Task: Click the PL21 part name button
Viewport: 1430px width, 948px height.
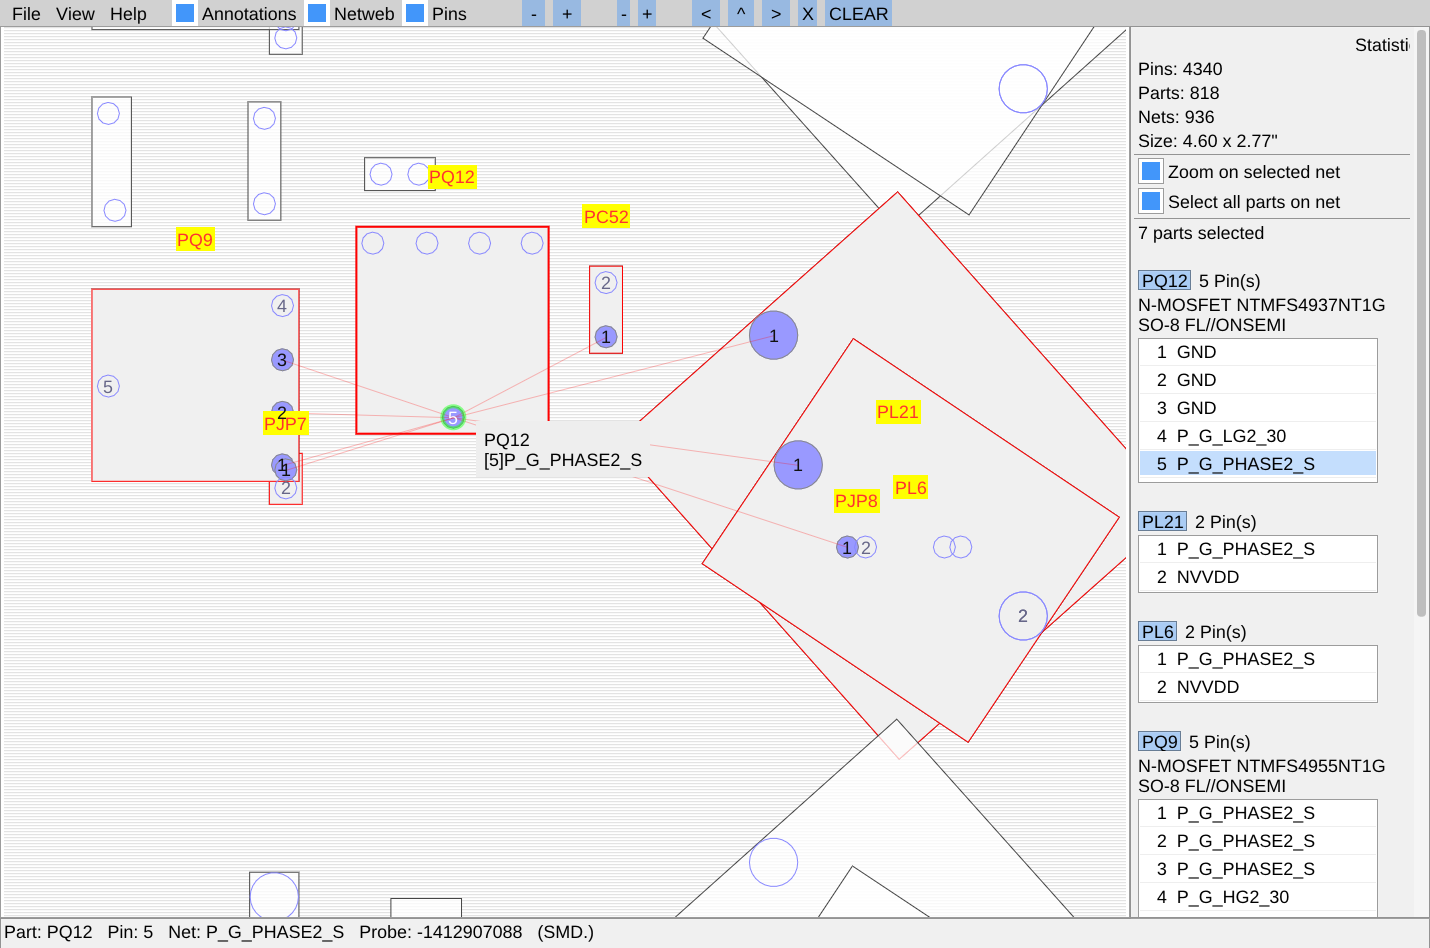Action: 1162,522
